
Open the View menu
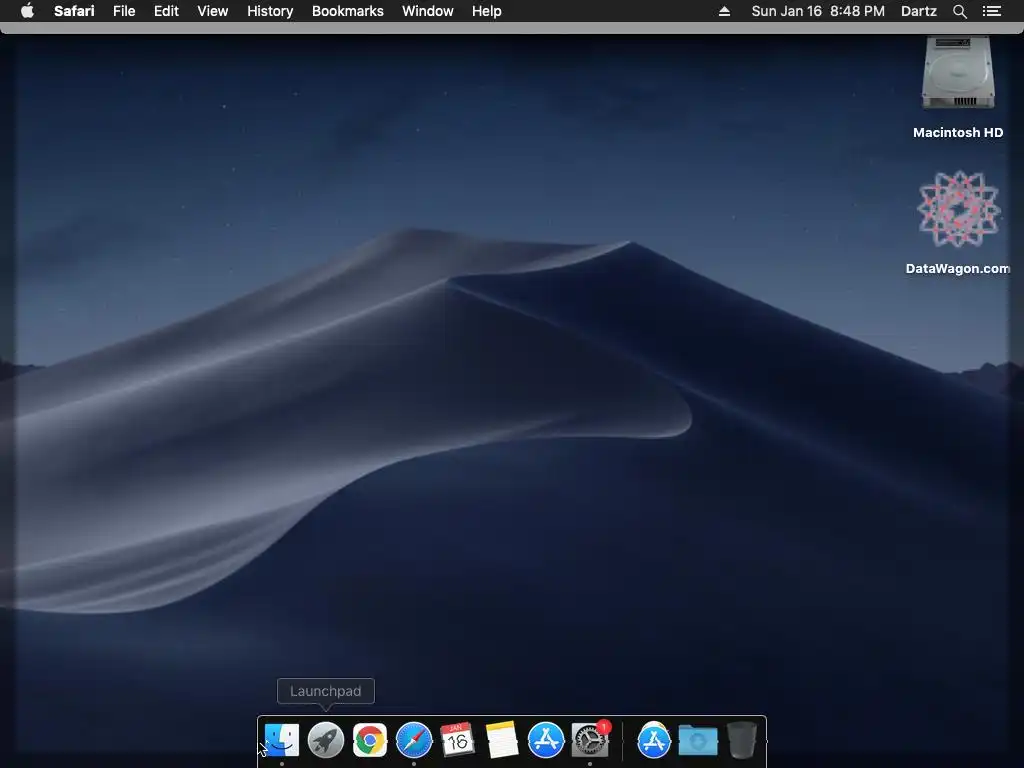click(x=213, y=11)
